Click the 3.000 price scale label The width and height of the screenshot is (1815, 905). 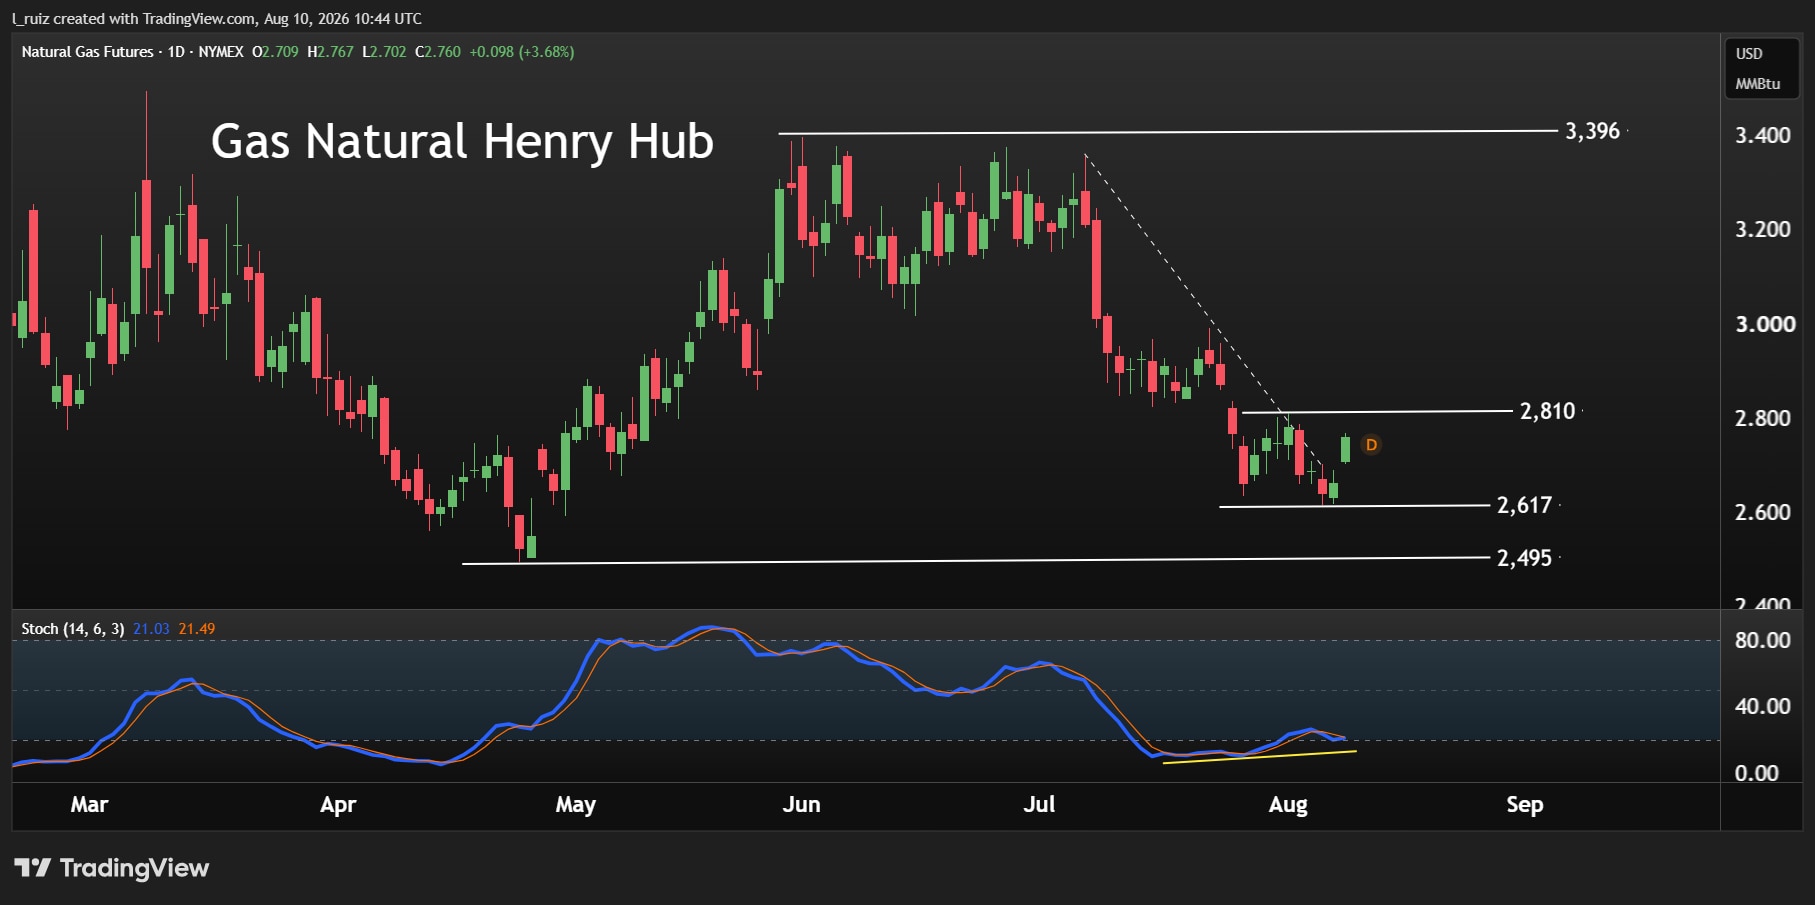coord(1765,324)
